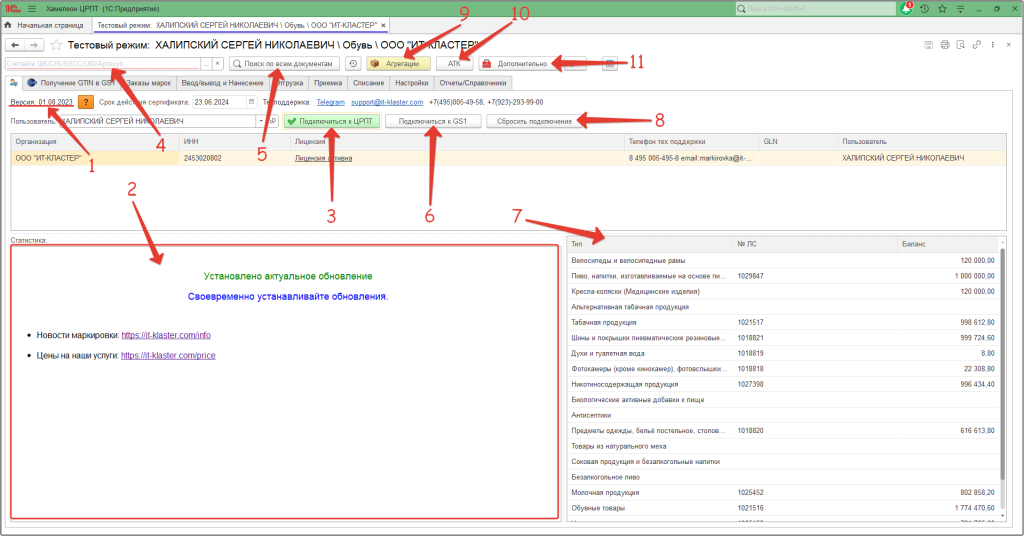
Task: Expand the Пользователь dropdown arrow
Action: click(261, 121)
